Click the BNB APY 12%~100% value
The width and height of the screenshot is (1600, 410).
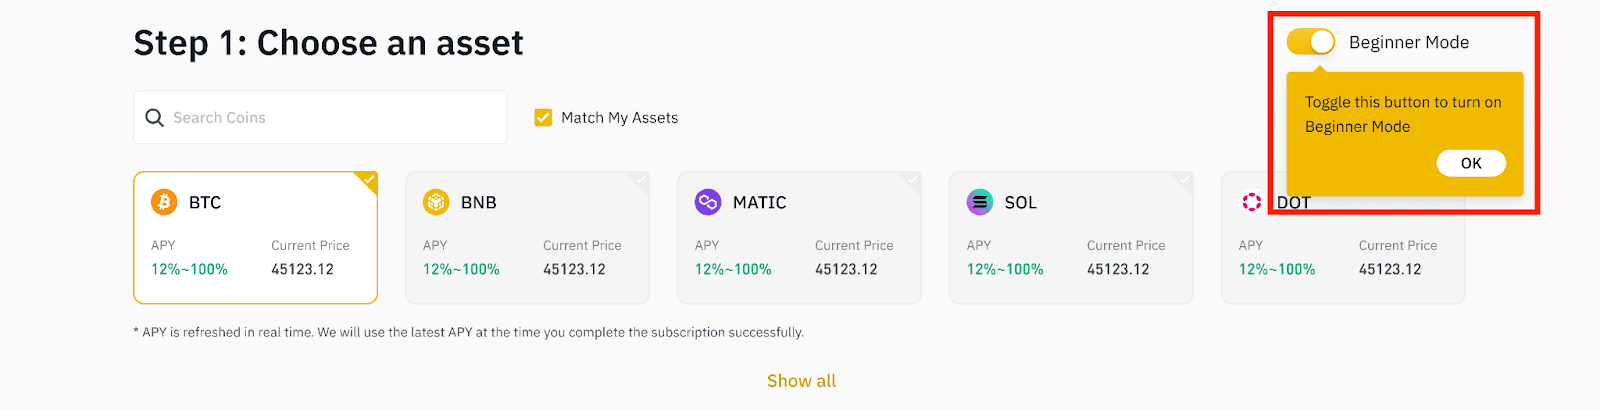point(461,269)
